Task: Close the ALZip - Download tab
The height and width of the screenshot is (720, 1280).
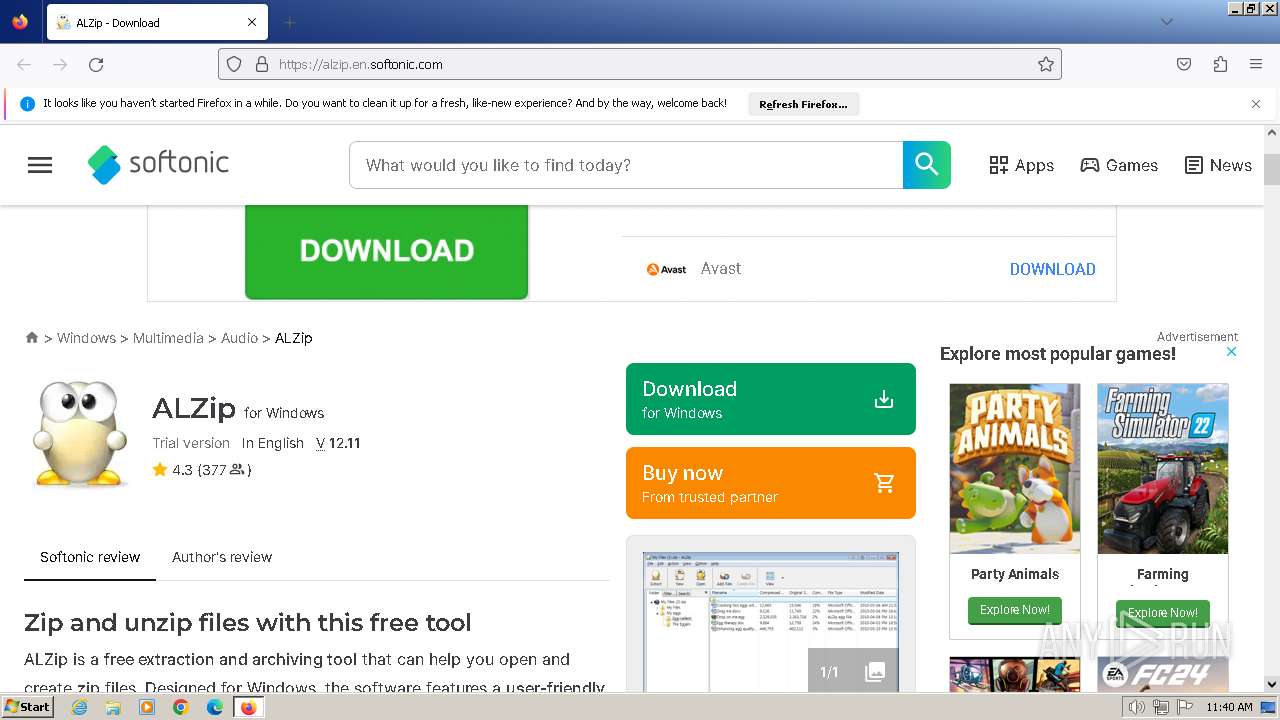Action: [x=252, y=22]
